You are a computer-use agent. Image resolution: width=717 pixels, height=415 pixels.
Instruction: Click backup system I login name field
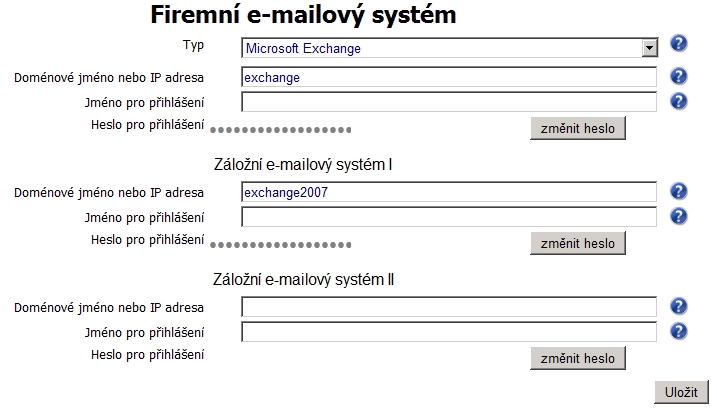(x=449, y=217)
